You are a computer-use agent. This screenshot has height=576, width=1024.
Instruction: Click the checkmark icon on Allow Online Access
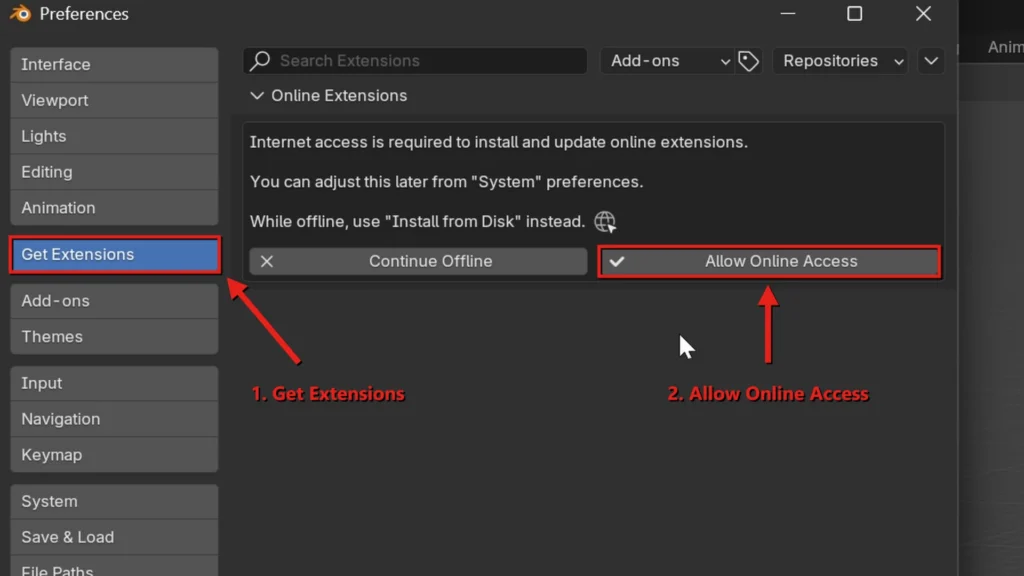tap(616, 261)
